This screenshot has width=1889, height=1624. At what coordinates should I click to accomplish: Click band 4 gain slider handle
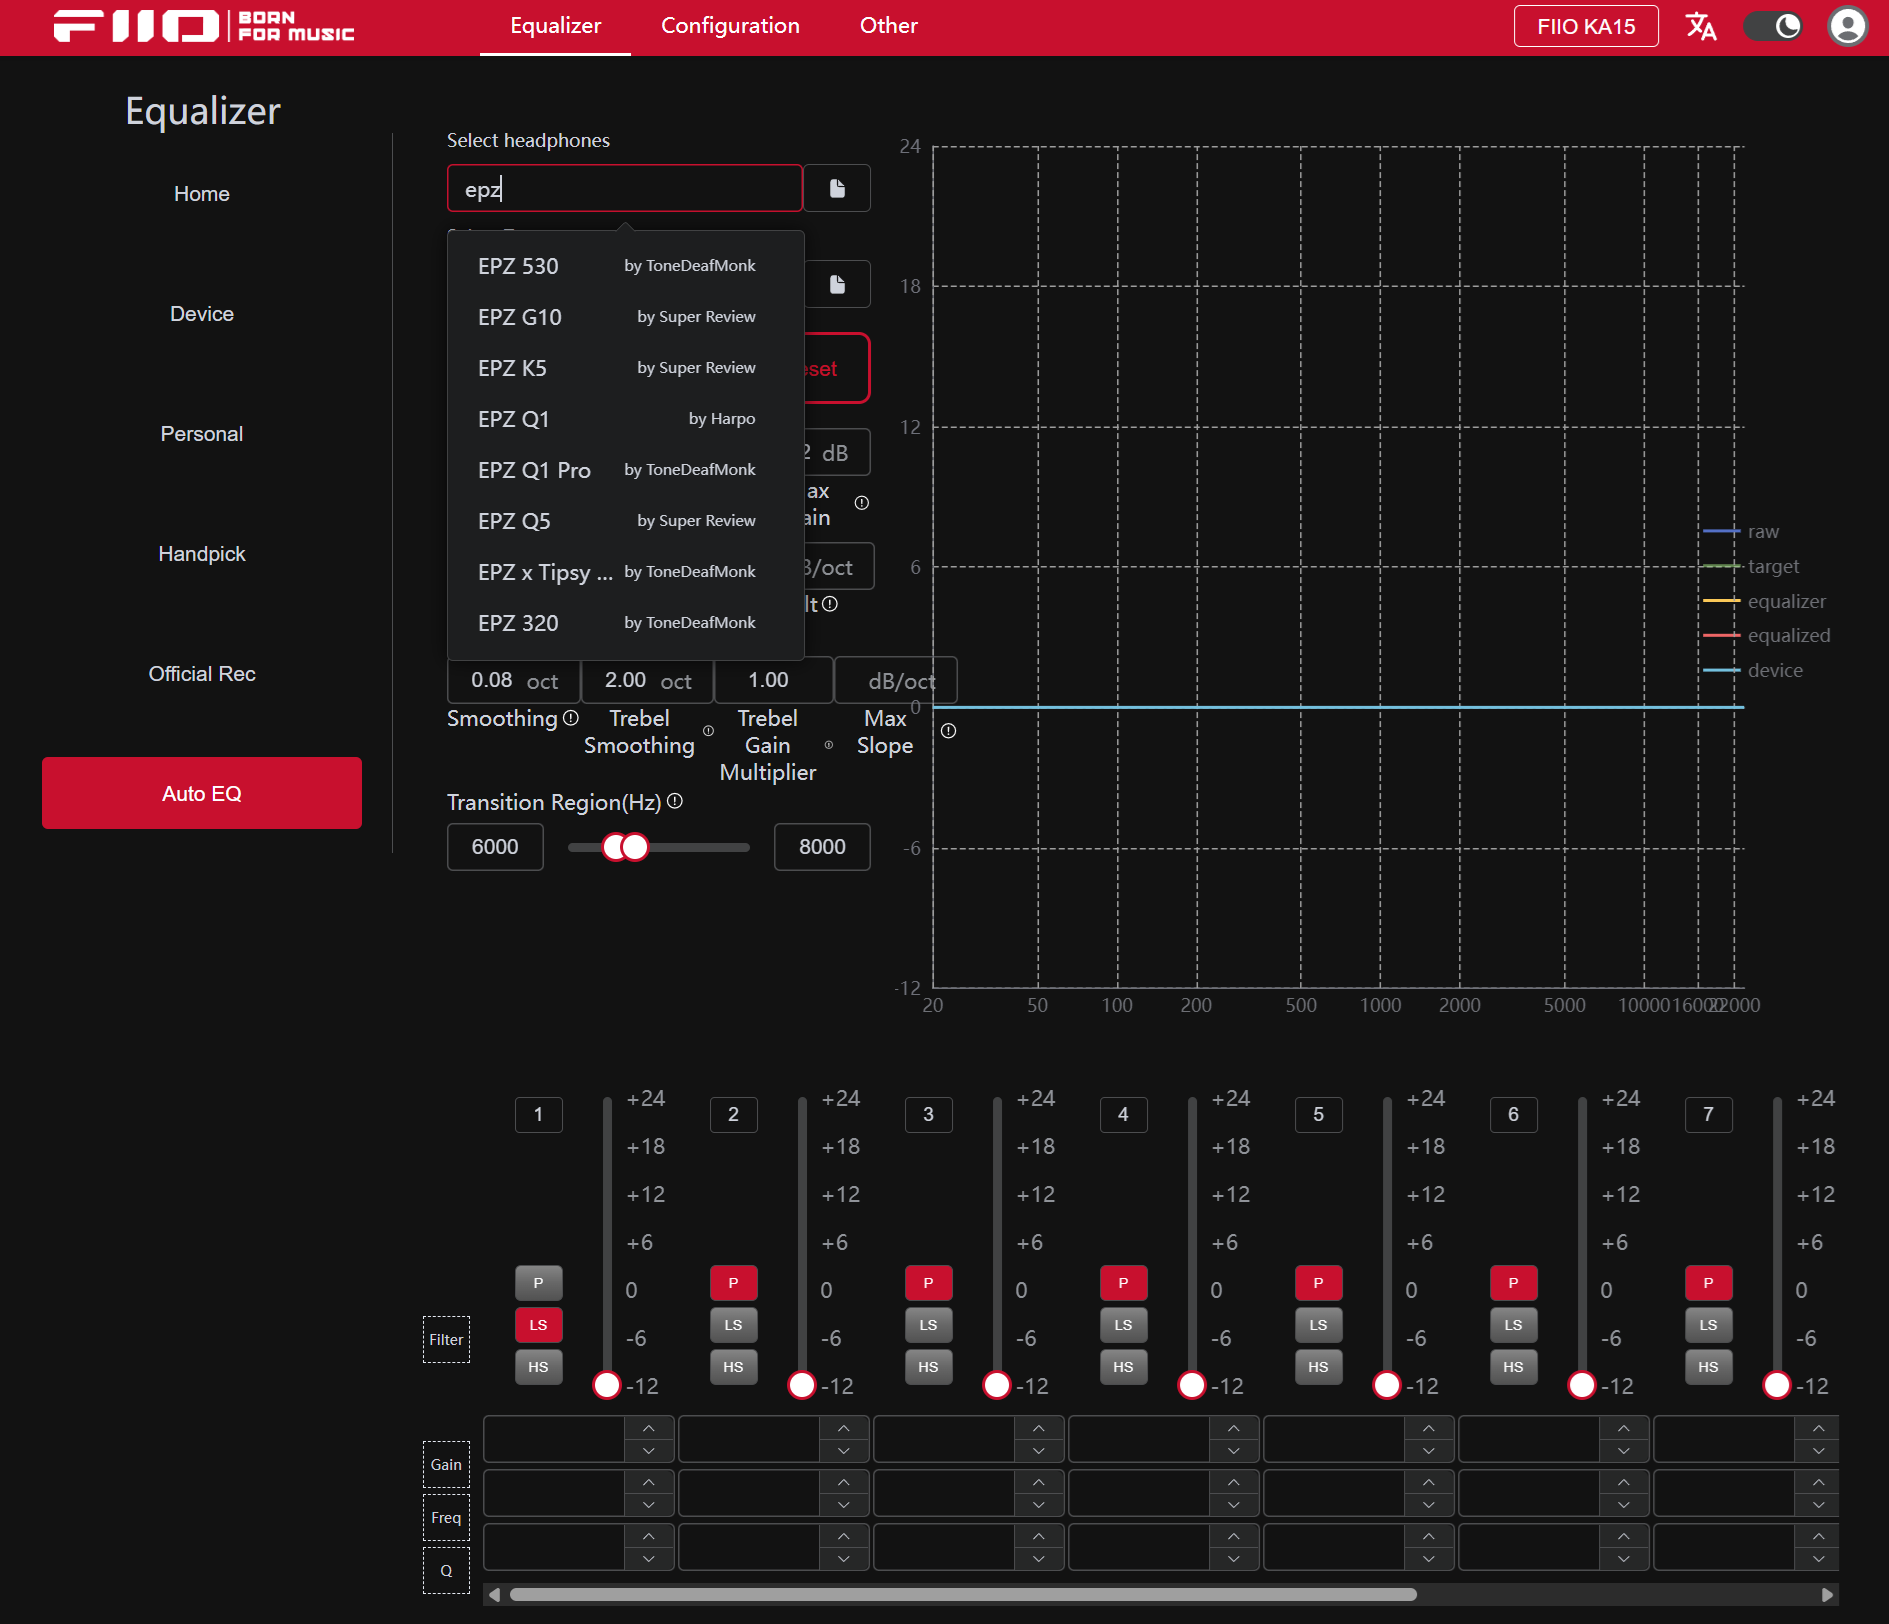pos(1192,1385)
